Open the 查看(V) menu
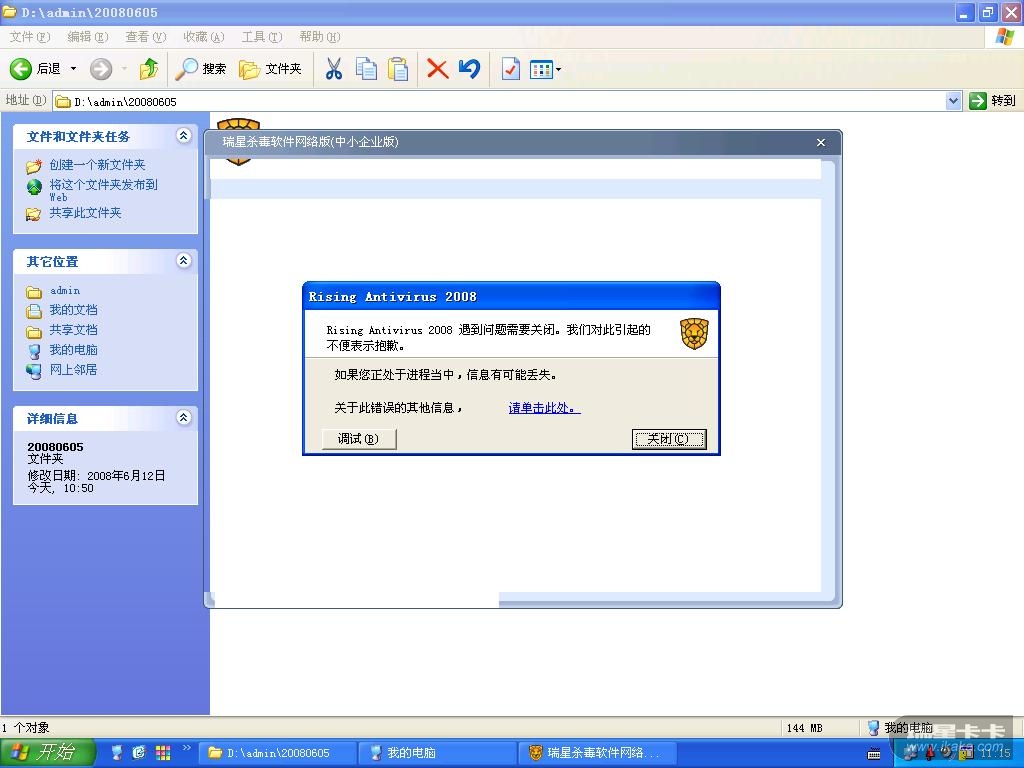The image size is (1024, 768). tap(146, 37)
